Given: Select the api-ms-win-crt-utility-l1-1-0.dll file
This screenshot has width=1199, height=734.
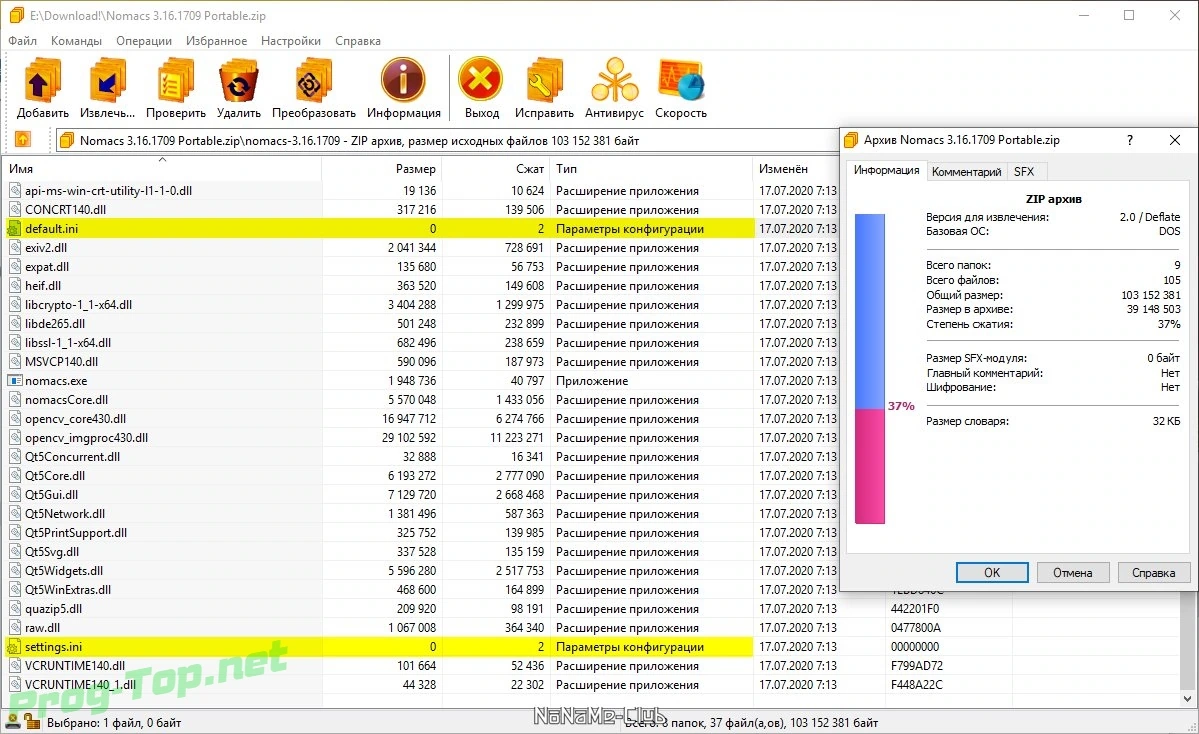Looking at the screenshot, I should point(108,190).
